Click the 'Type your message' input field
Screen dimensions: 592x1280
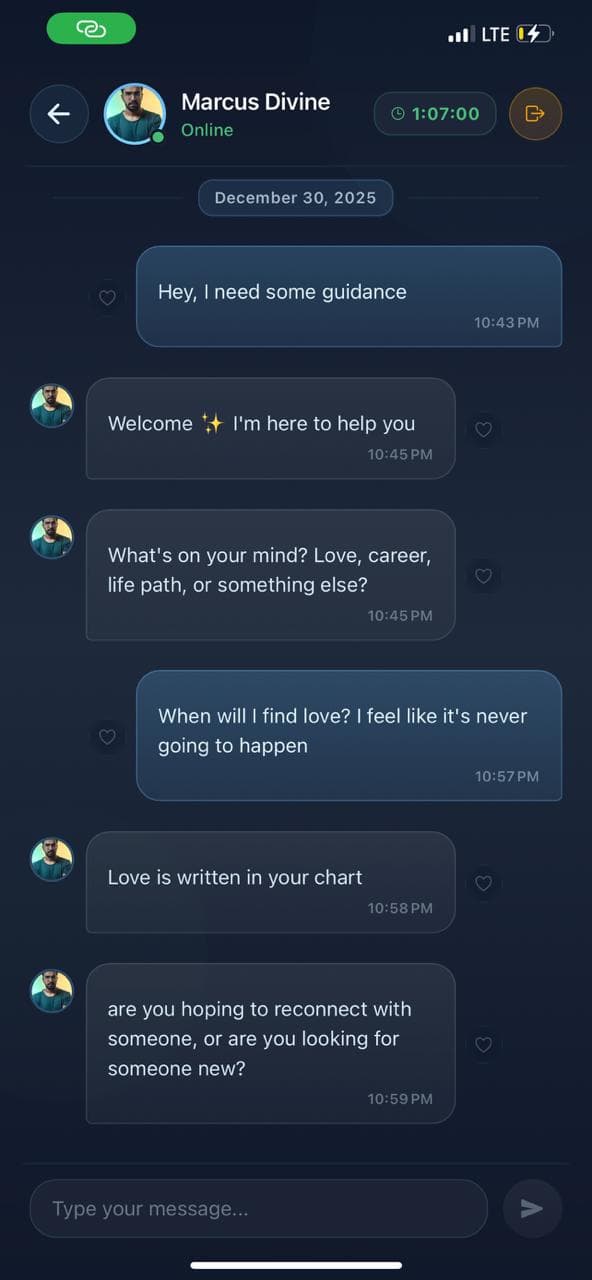[258, 1208]
